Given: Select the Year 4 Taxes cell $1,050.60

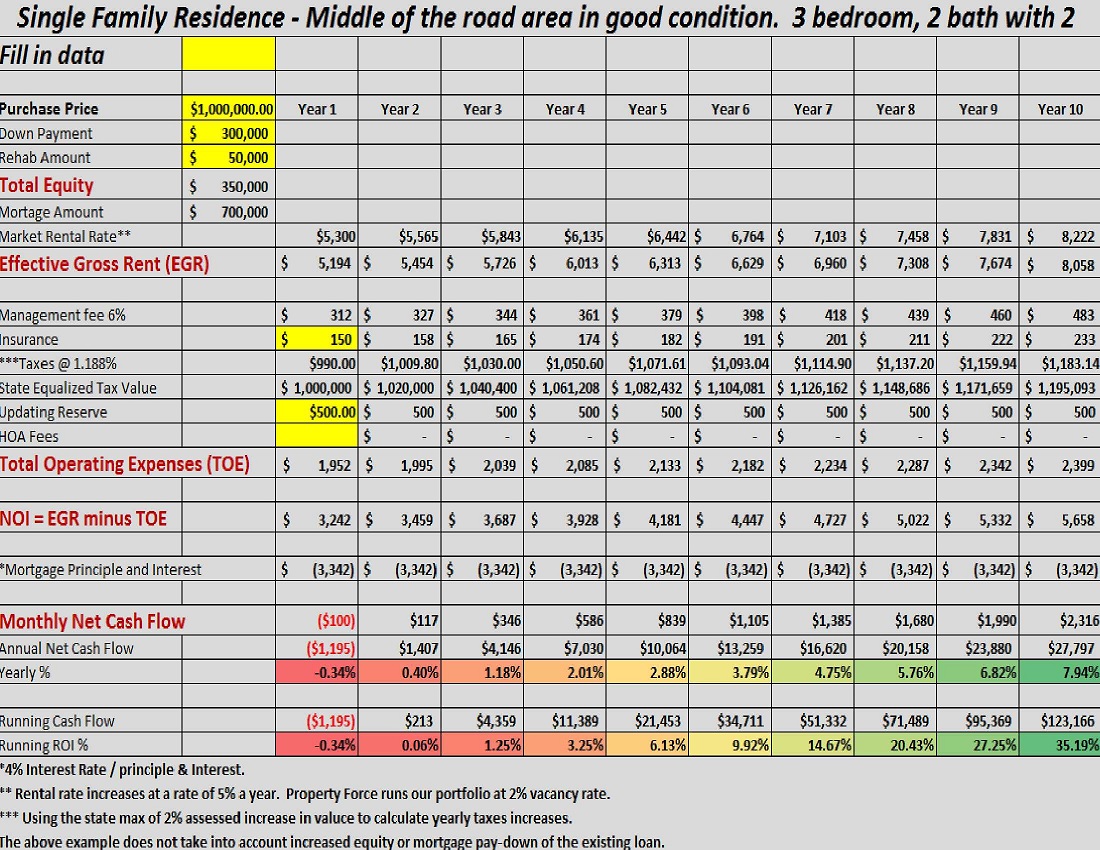Looking at the screenshot, I should click(565, 363).
